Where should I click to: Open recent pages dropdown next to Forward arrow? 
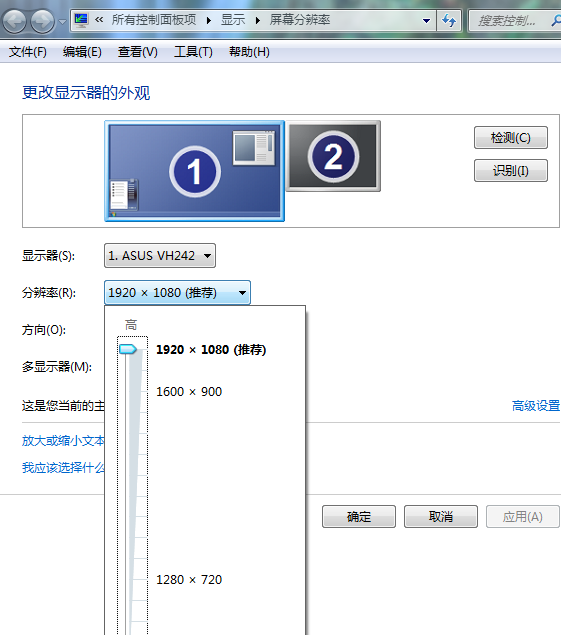coord(62,21)
